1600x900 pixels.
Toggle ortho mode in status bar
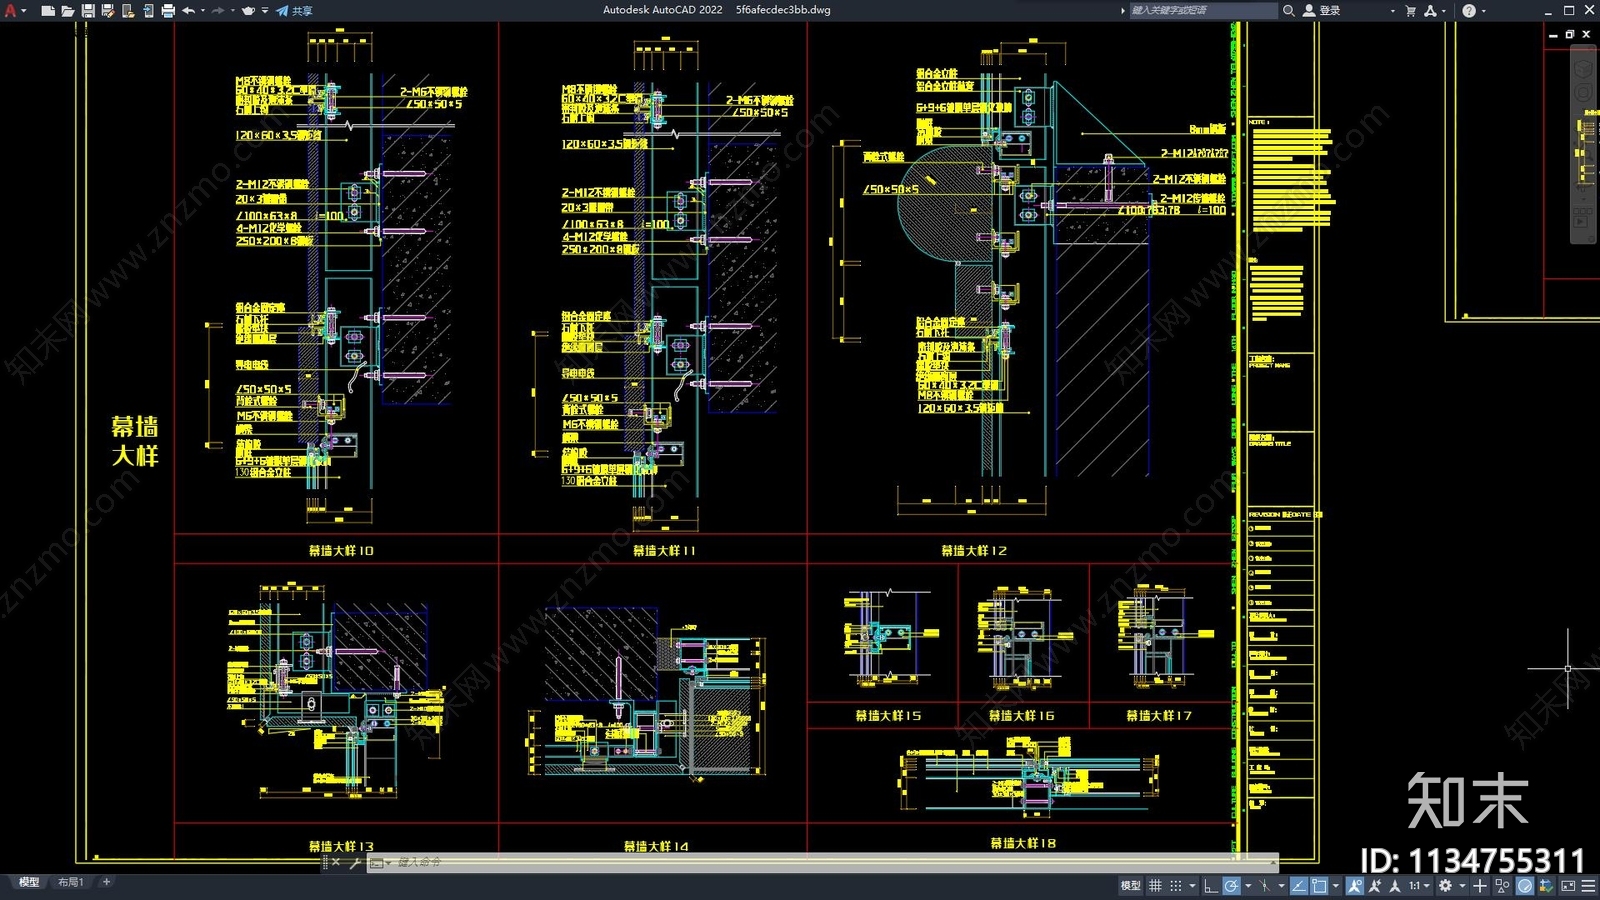tap(1211, 885)
